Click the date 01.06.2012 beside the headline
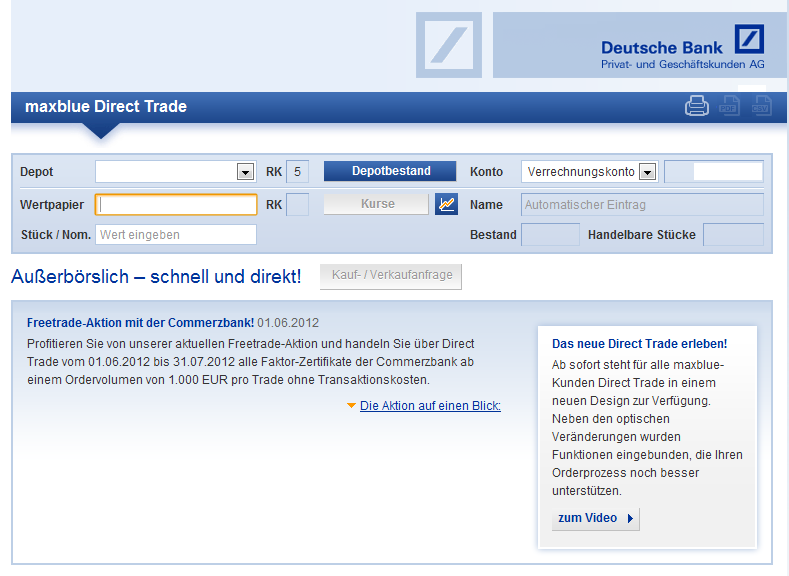Screen dimensions: 789x576 tap(288, 323)
